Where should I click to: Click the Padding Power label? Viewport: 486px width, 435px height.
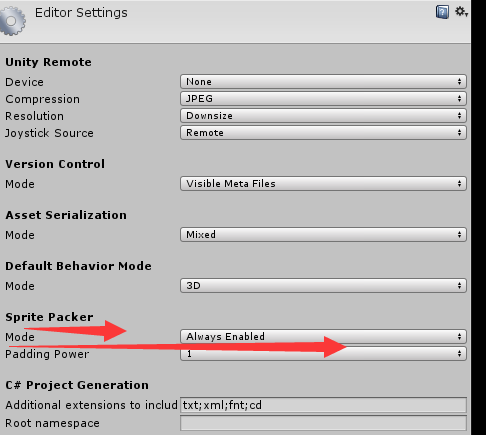(47, 354)
